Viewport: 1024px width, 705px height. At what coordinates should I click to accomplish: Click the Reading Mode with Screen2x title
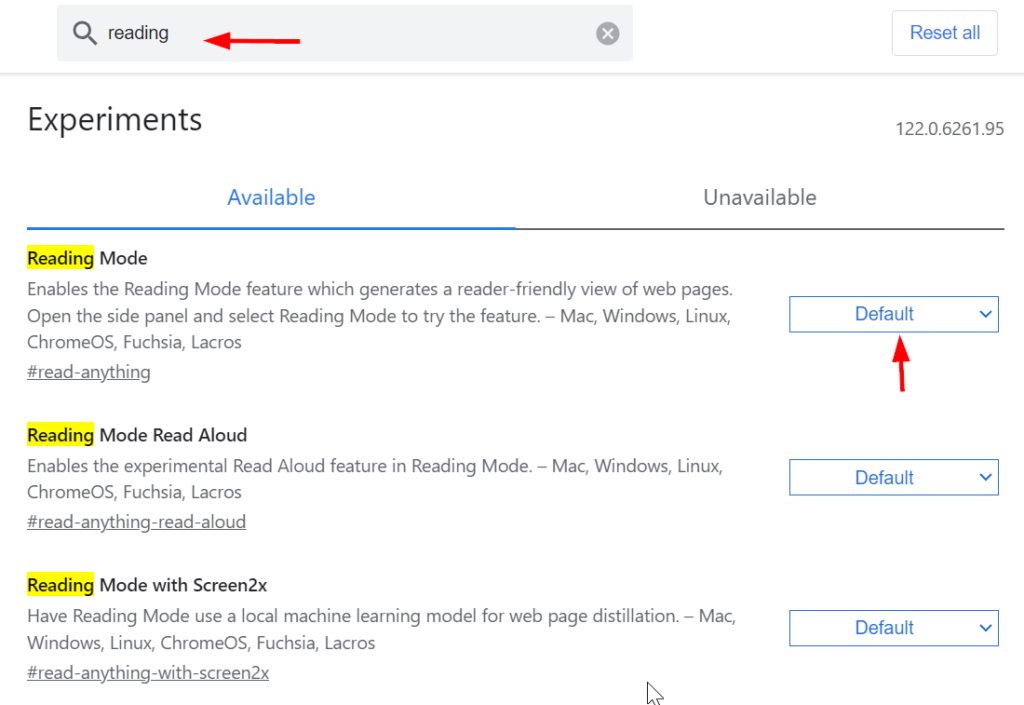point(148,586)
